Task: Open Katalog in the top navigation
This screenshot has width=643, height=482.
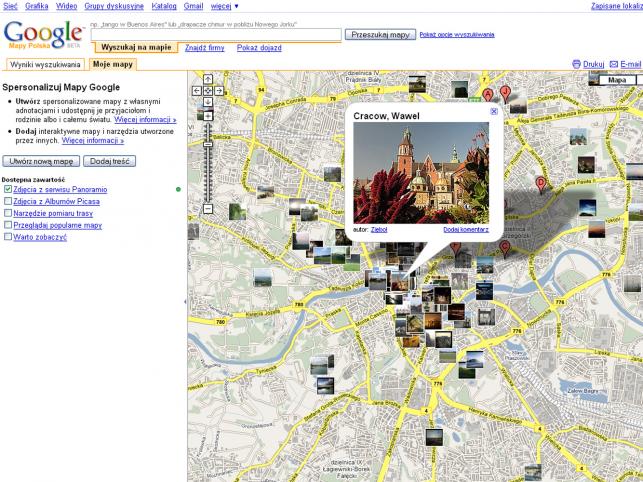Action: pyautogui.click(x=164, y=6)
